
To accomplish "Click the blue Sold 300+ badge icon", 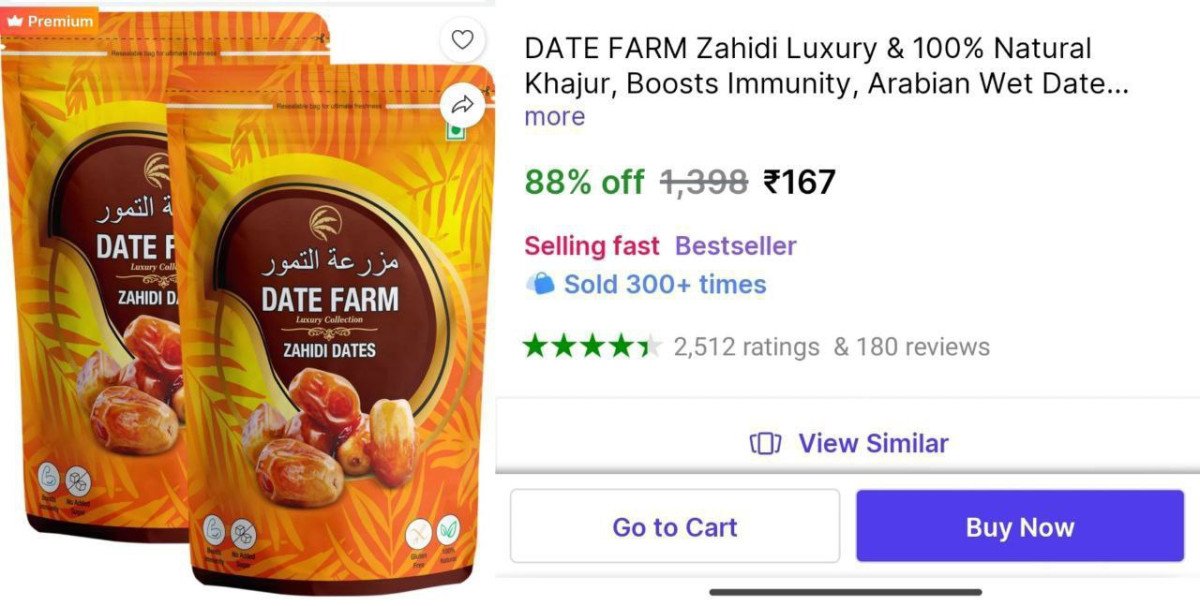I will (540, 285).
